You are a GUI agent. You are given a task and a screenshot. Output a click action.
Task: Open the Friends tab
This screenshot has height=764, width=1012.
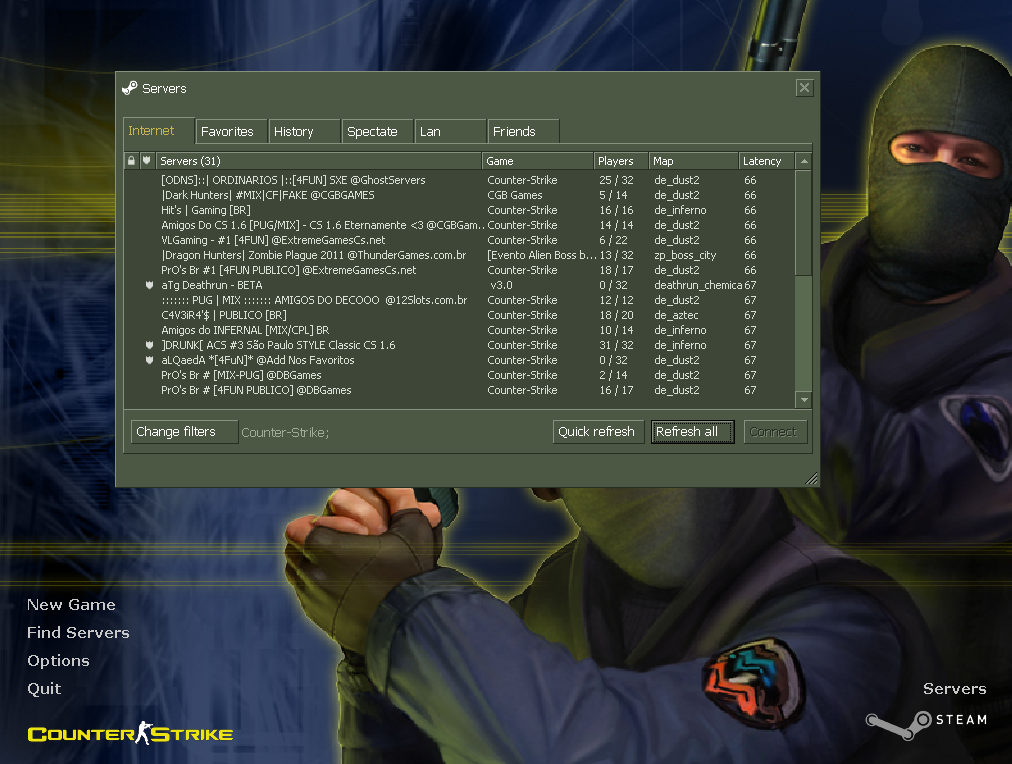pyautogui.click(x=523, y=132)
